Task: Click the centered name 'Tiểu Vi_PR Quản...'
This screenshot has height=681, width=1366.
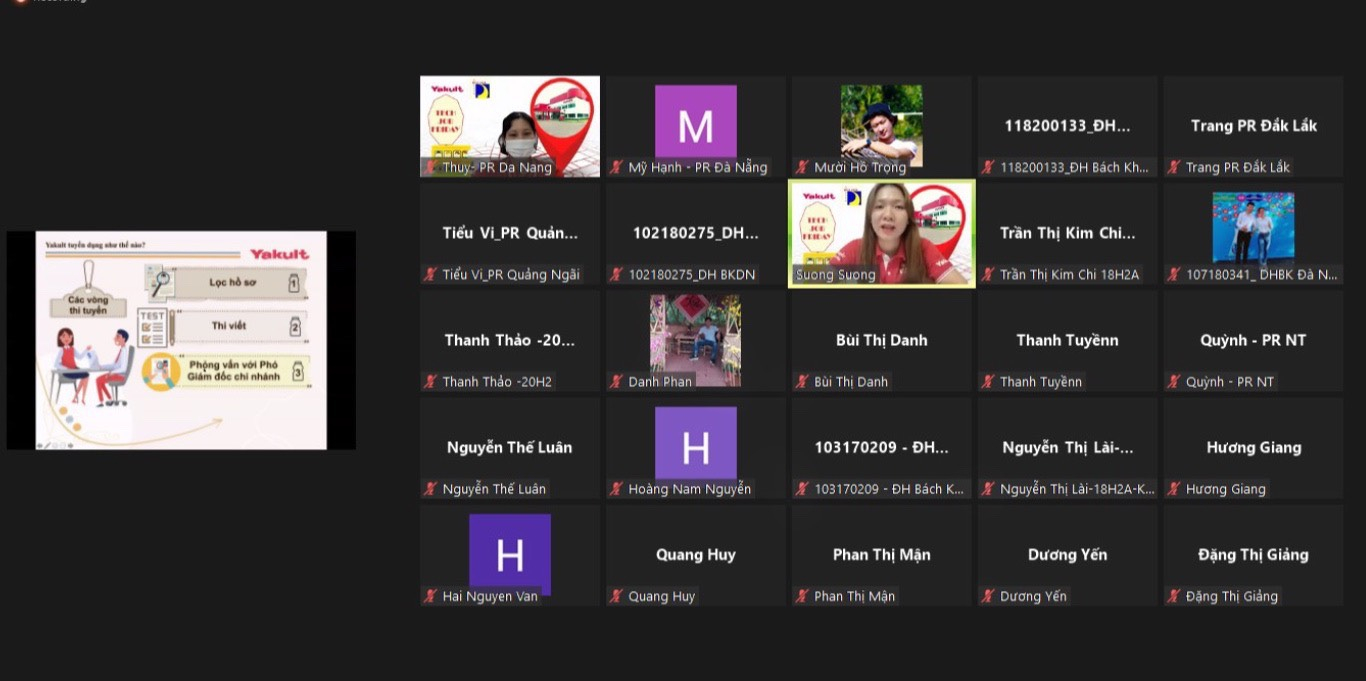Action: click(x=510, y=233)
